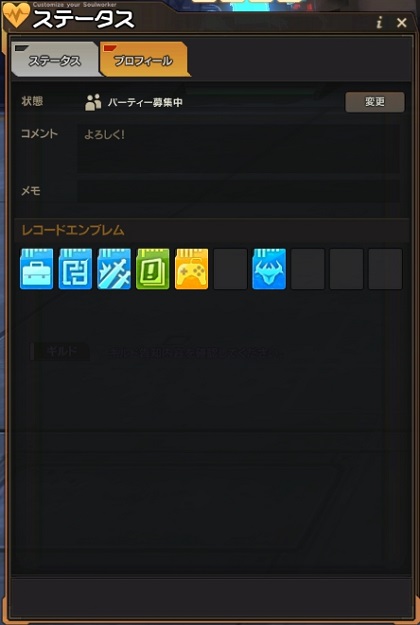The width and height of the screenshot is (420, 625).
Task: Select the last empty emblem slot
Action: coord(385,269)
